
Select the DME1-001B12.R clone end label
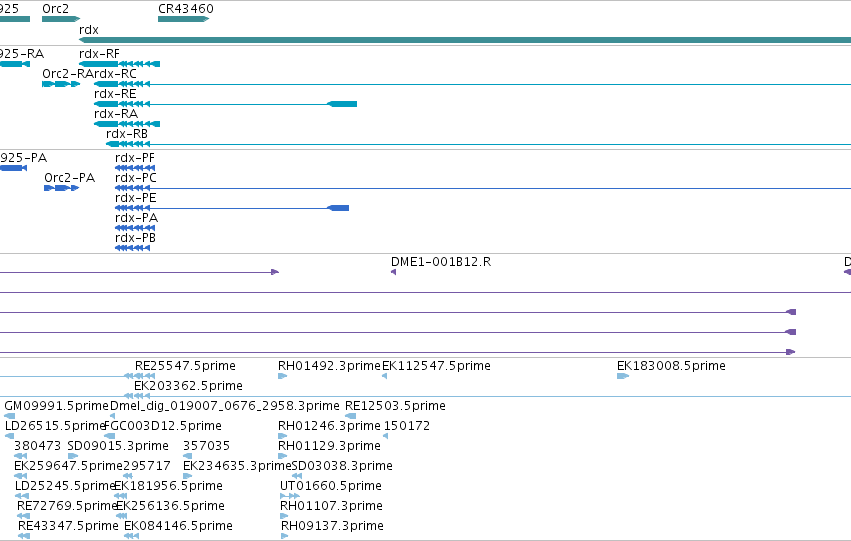pyautogui.click(x=441, y=262)
